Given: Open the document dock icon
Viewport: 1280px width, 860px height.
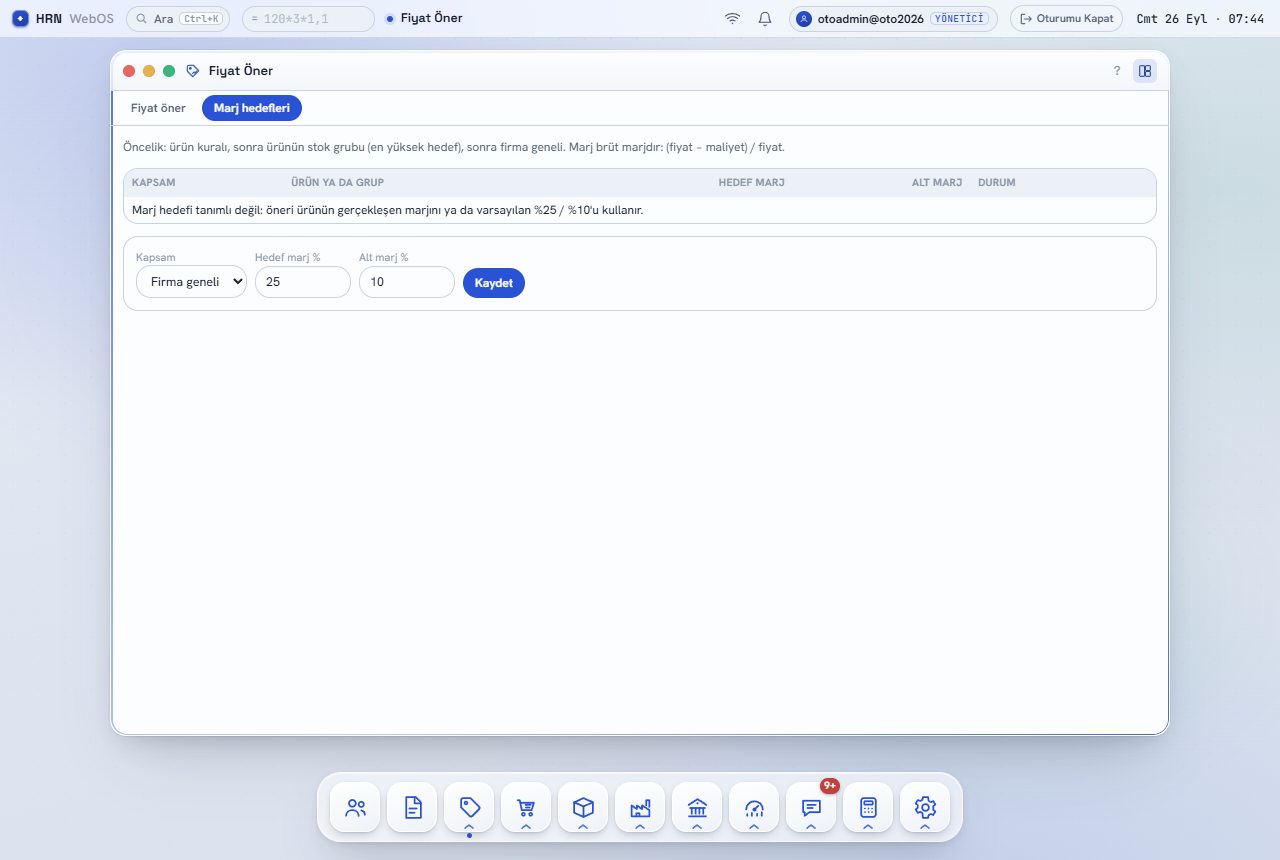Looking at the screenshot, I should tap(412, 807).
